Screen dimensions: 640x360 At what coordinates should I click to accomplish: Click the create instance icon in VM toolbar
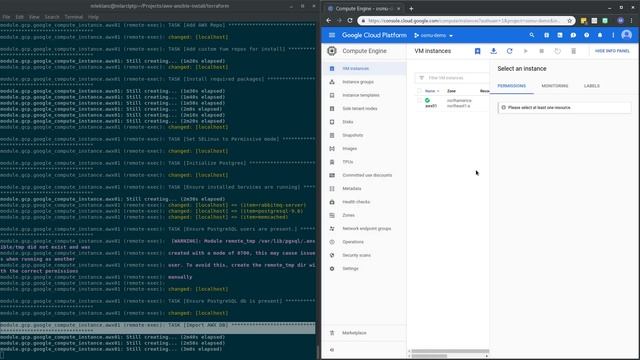[x=478, y=51]
